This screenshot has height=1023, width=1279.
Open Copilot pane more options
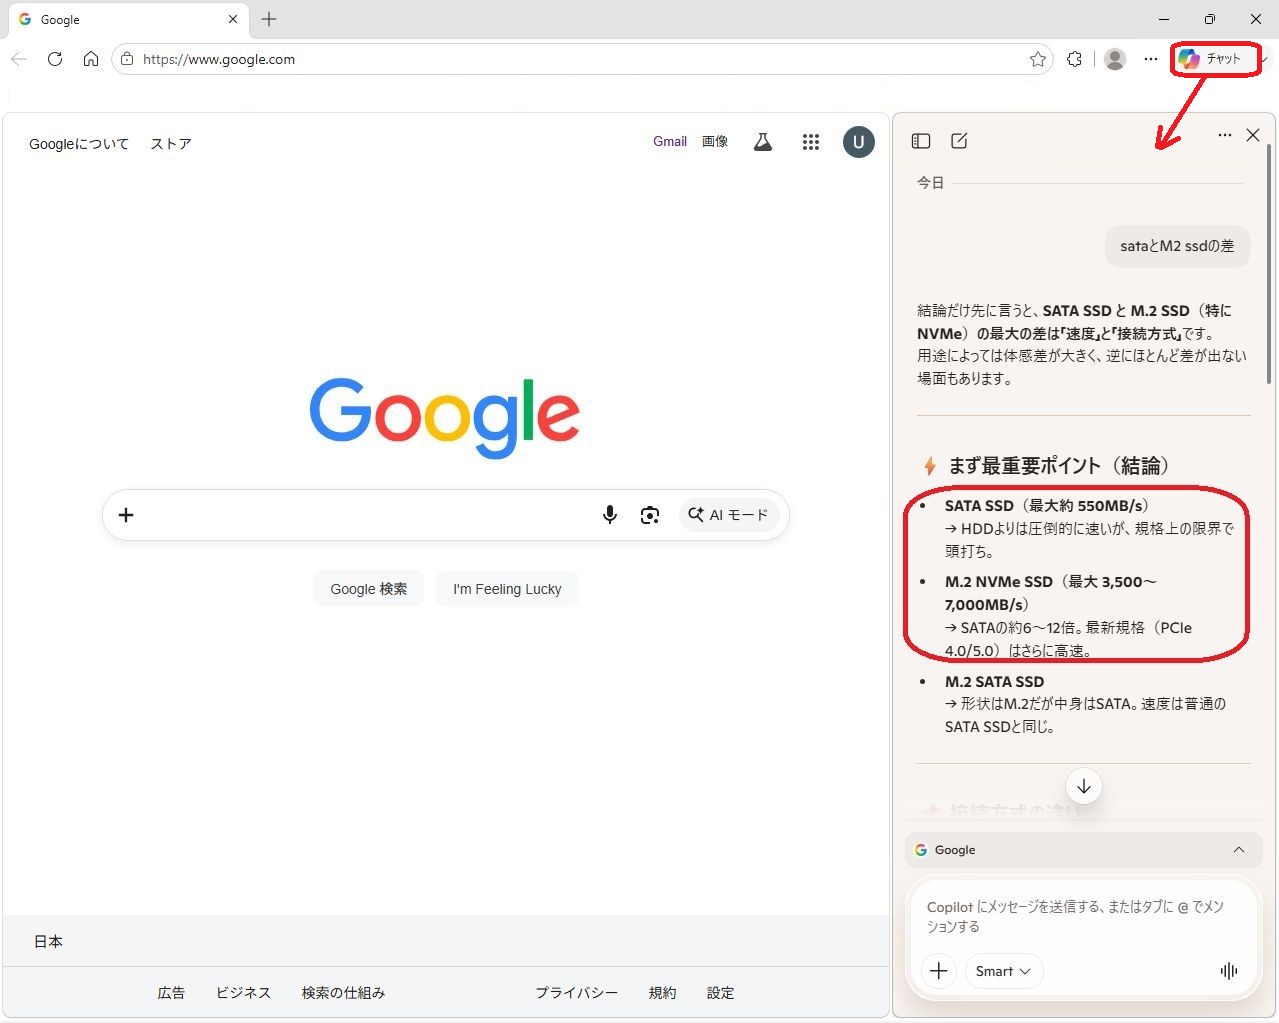point(1224,135)
